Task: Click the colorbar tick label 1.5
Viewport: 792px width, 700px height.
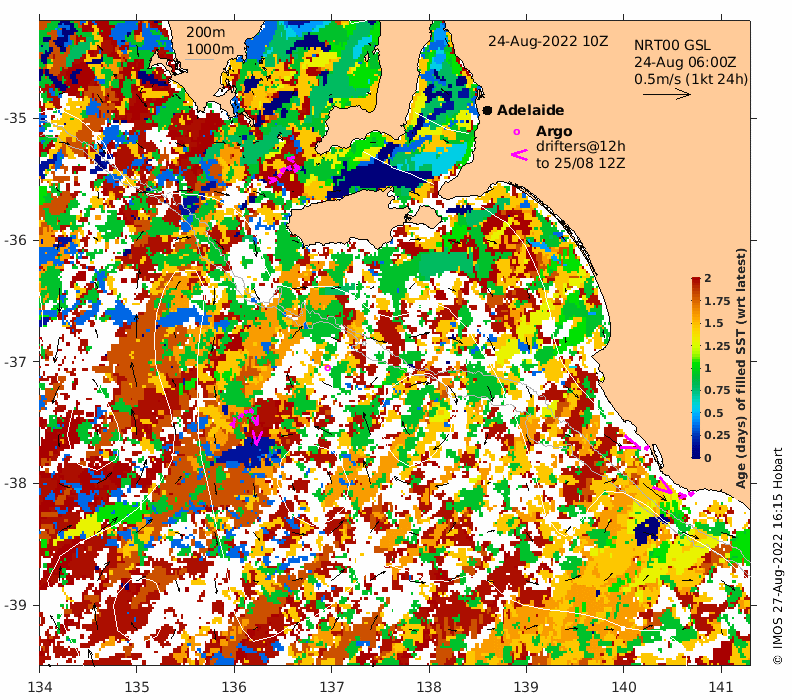Action: [x=714, y=323]
